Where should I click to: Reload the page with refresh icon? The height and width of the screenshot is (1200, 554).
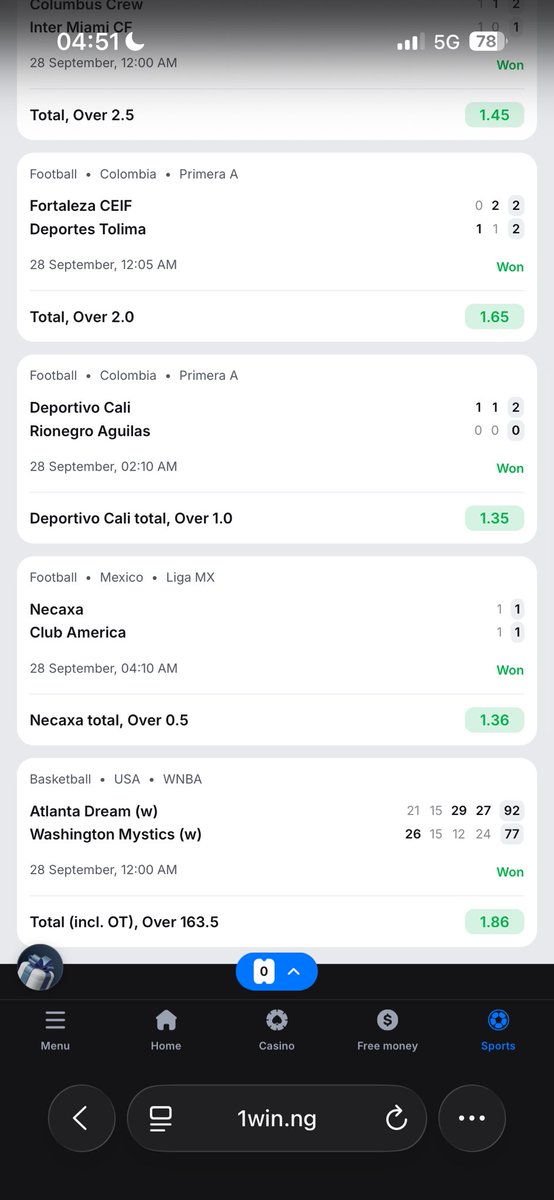click(x=396, y=1119)
